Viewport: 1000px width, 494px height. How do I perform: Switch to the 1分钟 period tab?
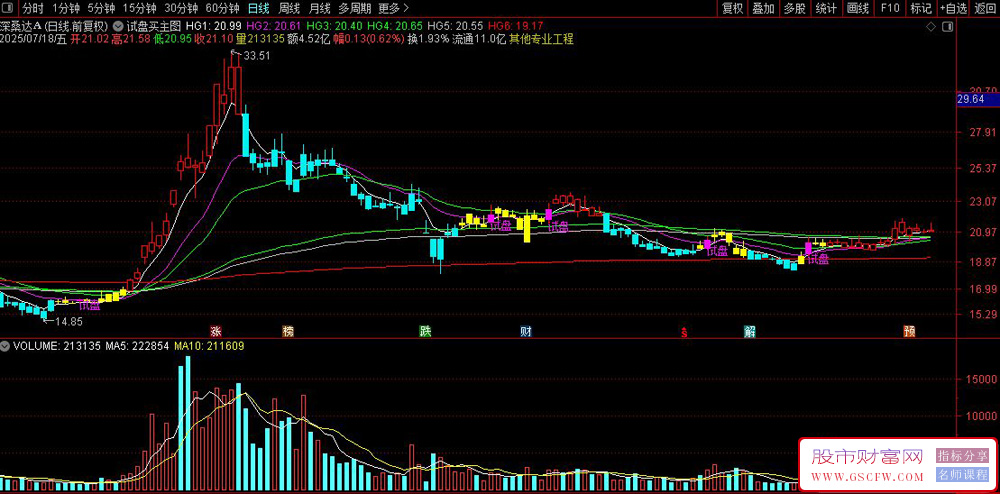click(x=66, y=8)
